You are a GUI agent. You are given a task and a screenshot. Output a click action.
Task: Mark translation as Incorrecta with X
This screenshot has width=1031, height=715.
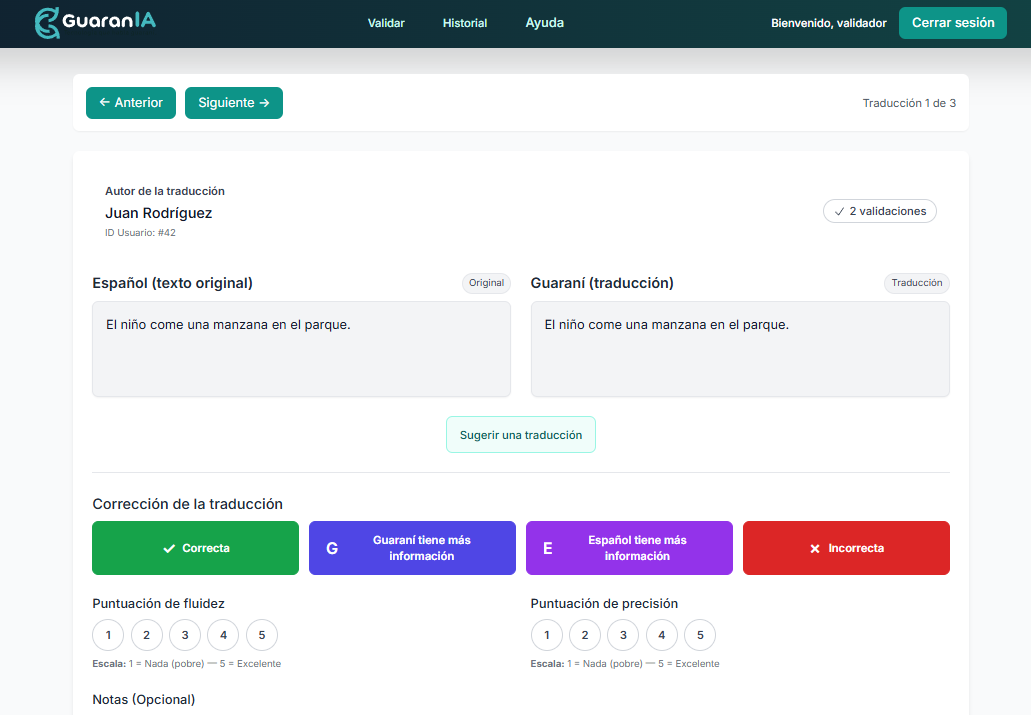click(x=846, y=548)
